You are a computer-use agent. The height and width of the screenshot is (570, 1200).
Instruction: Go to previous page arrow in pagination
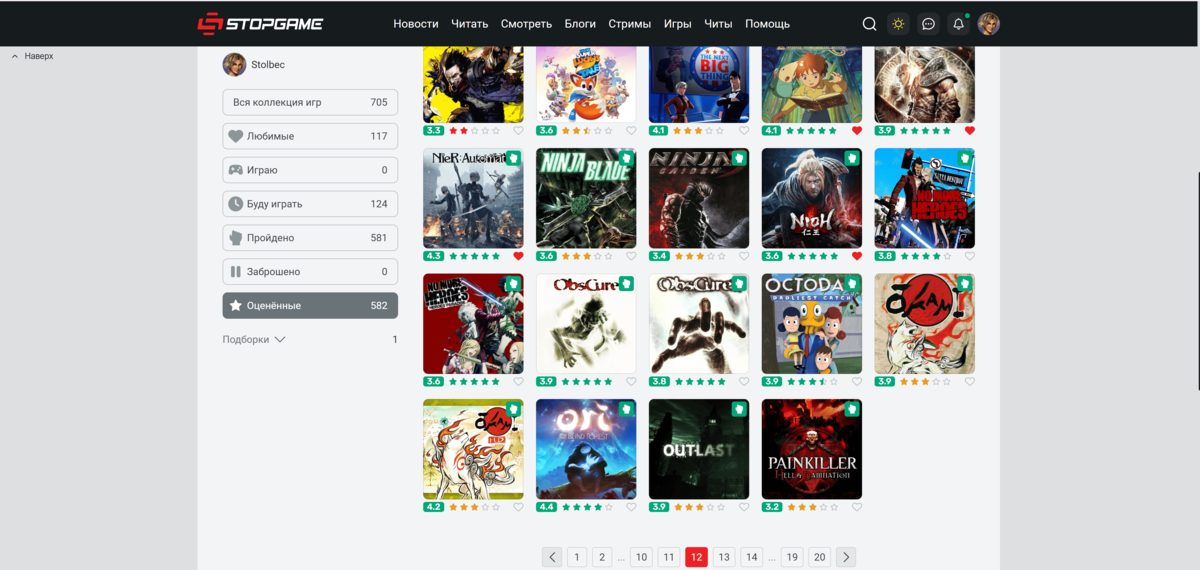pos(552,557)
